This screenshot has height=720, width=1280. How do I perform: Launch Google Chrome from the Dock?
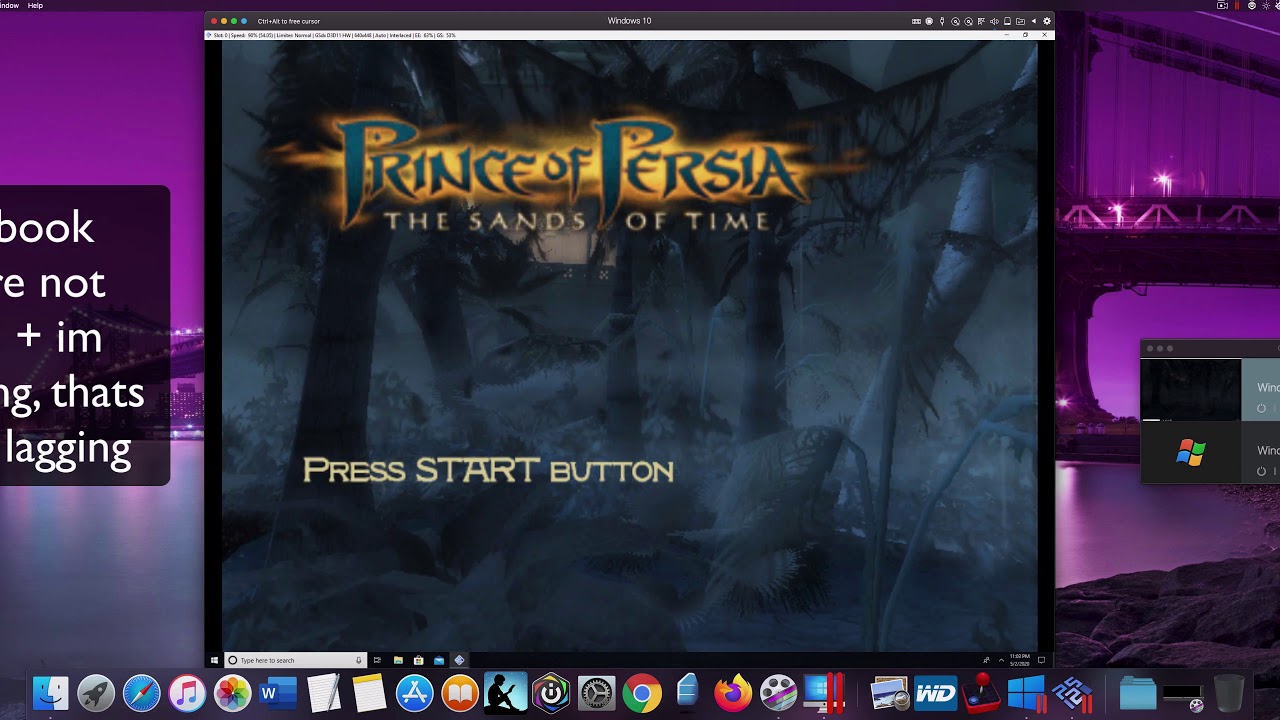pyautogui.click(x=642, y=693)
